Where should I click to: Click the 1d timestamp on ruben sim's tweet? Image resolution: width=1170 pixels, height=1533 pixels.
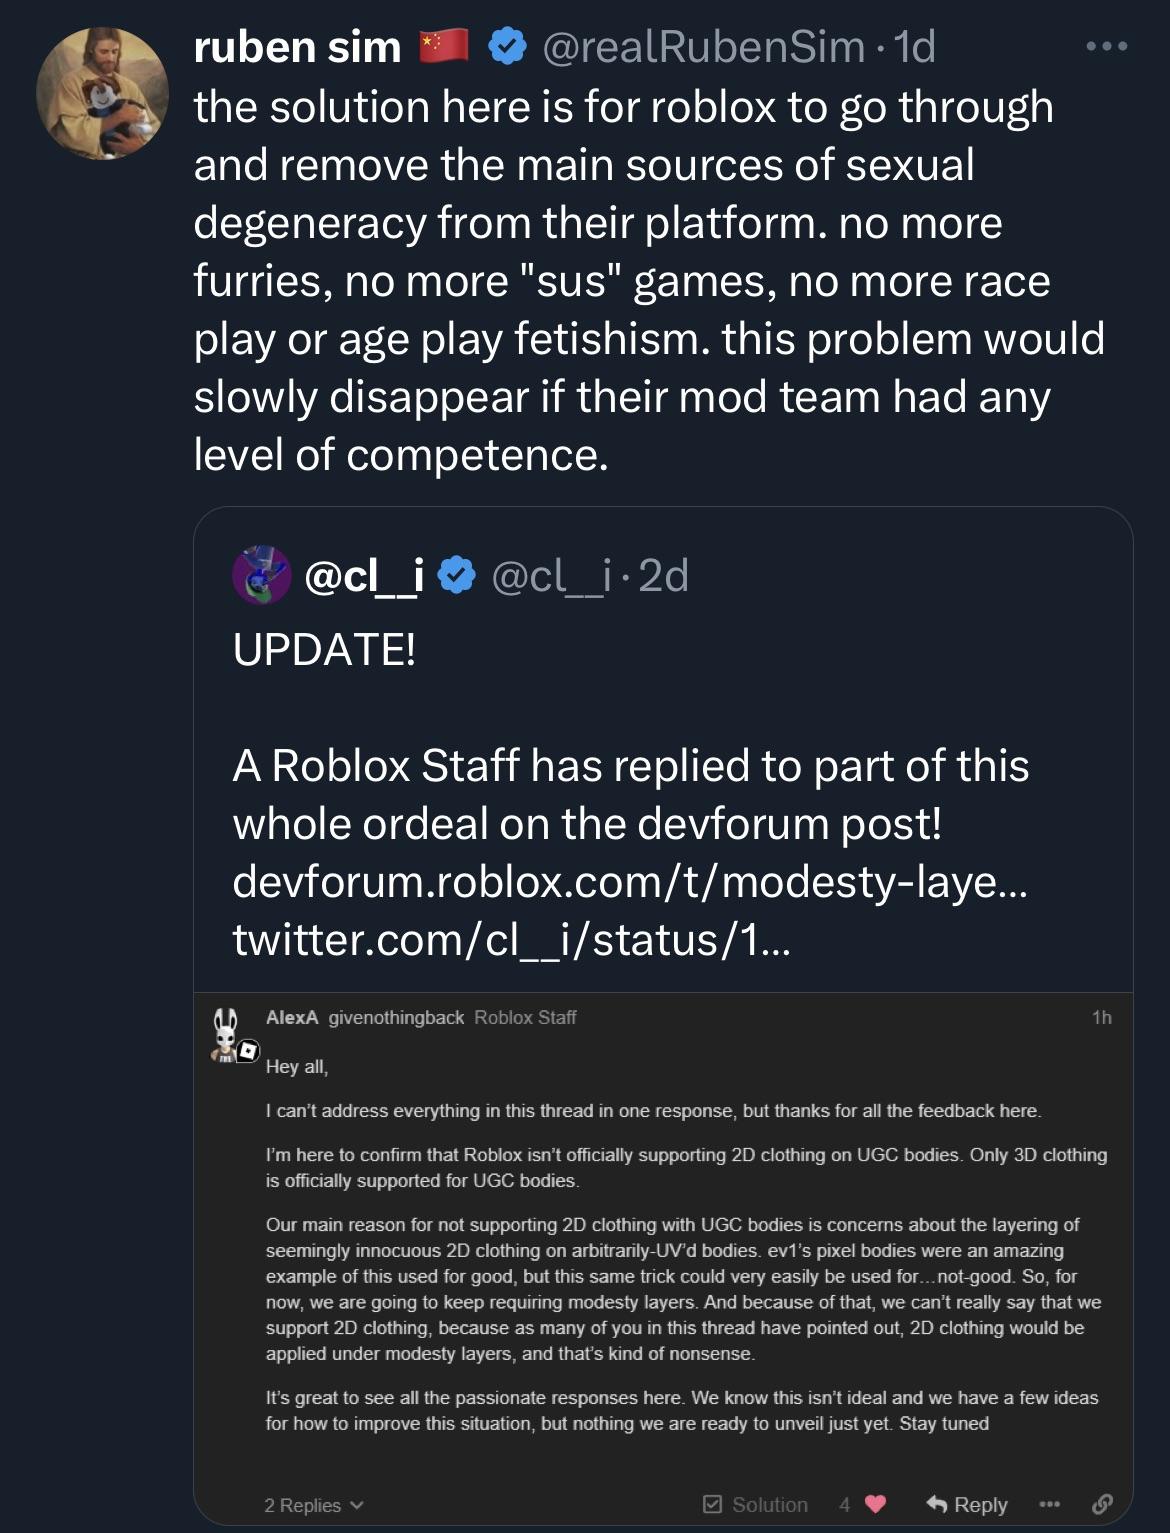(914, 46)
